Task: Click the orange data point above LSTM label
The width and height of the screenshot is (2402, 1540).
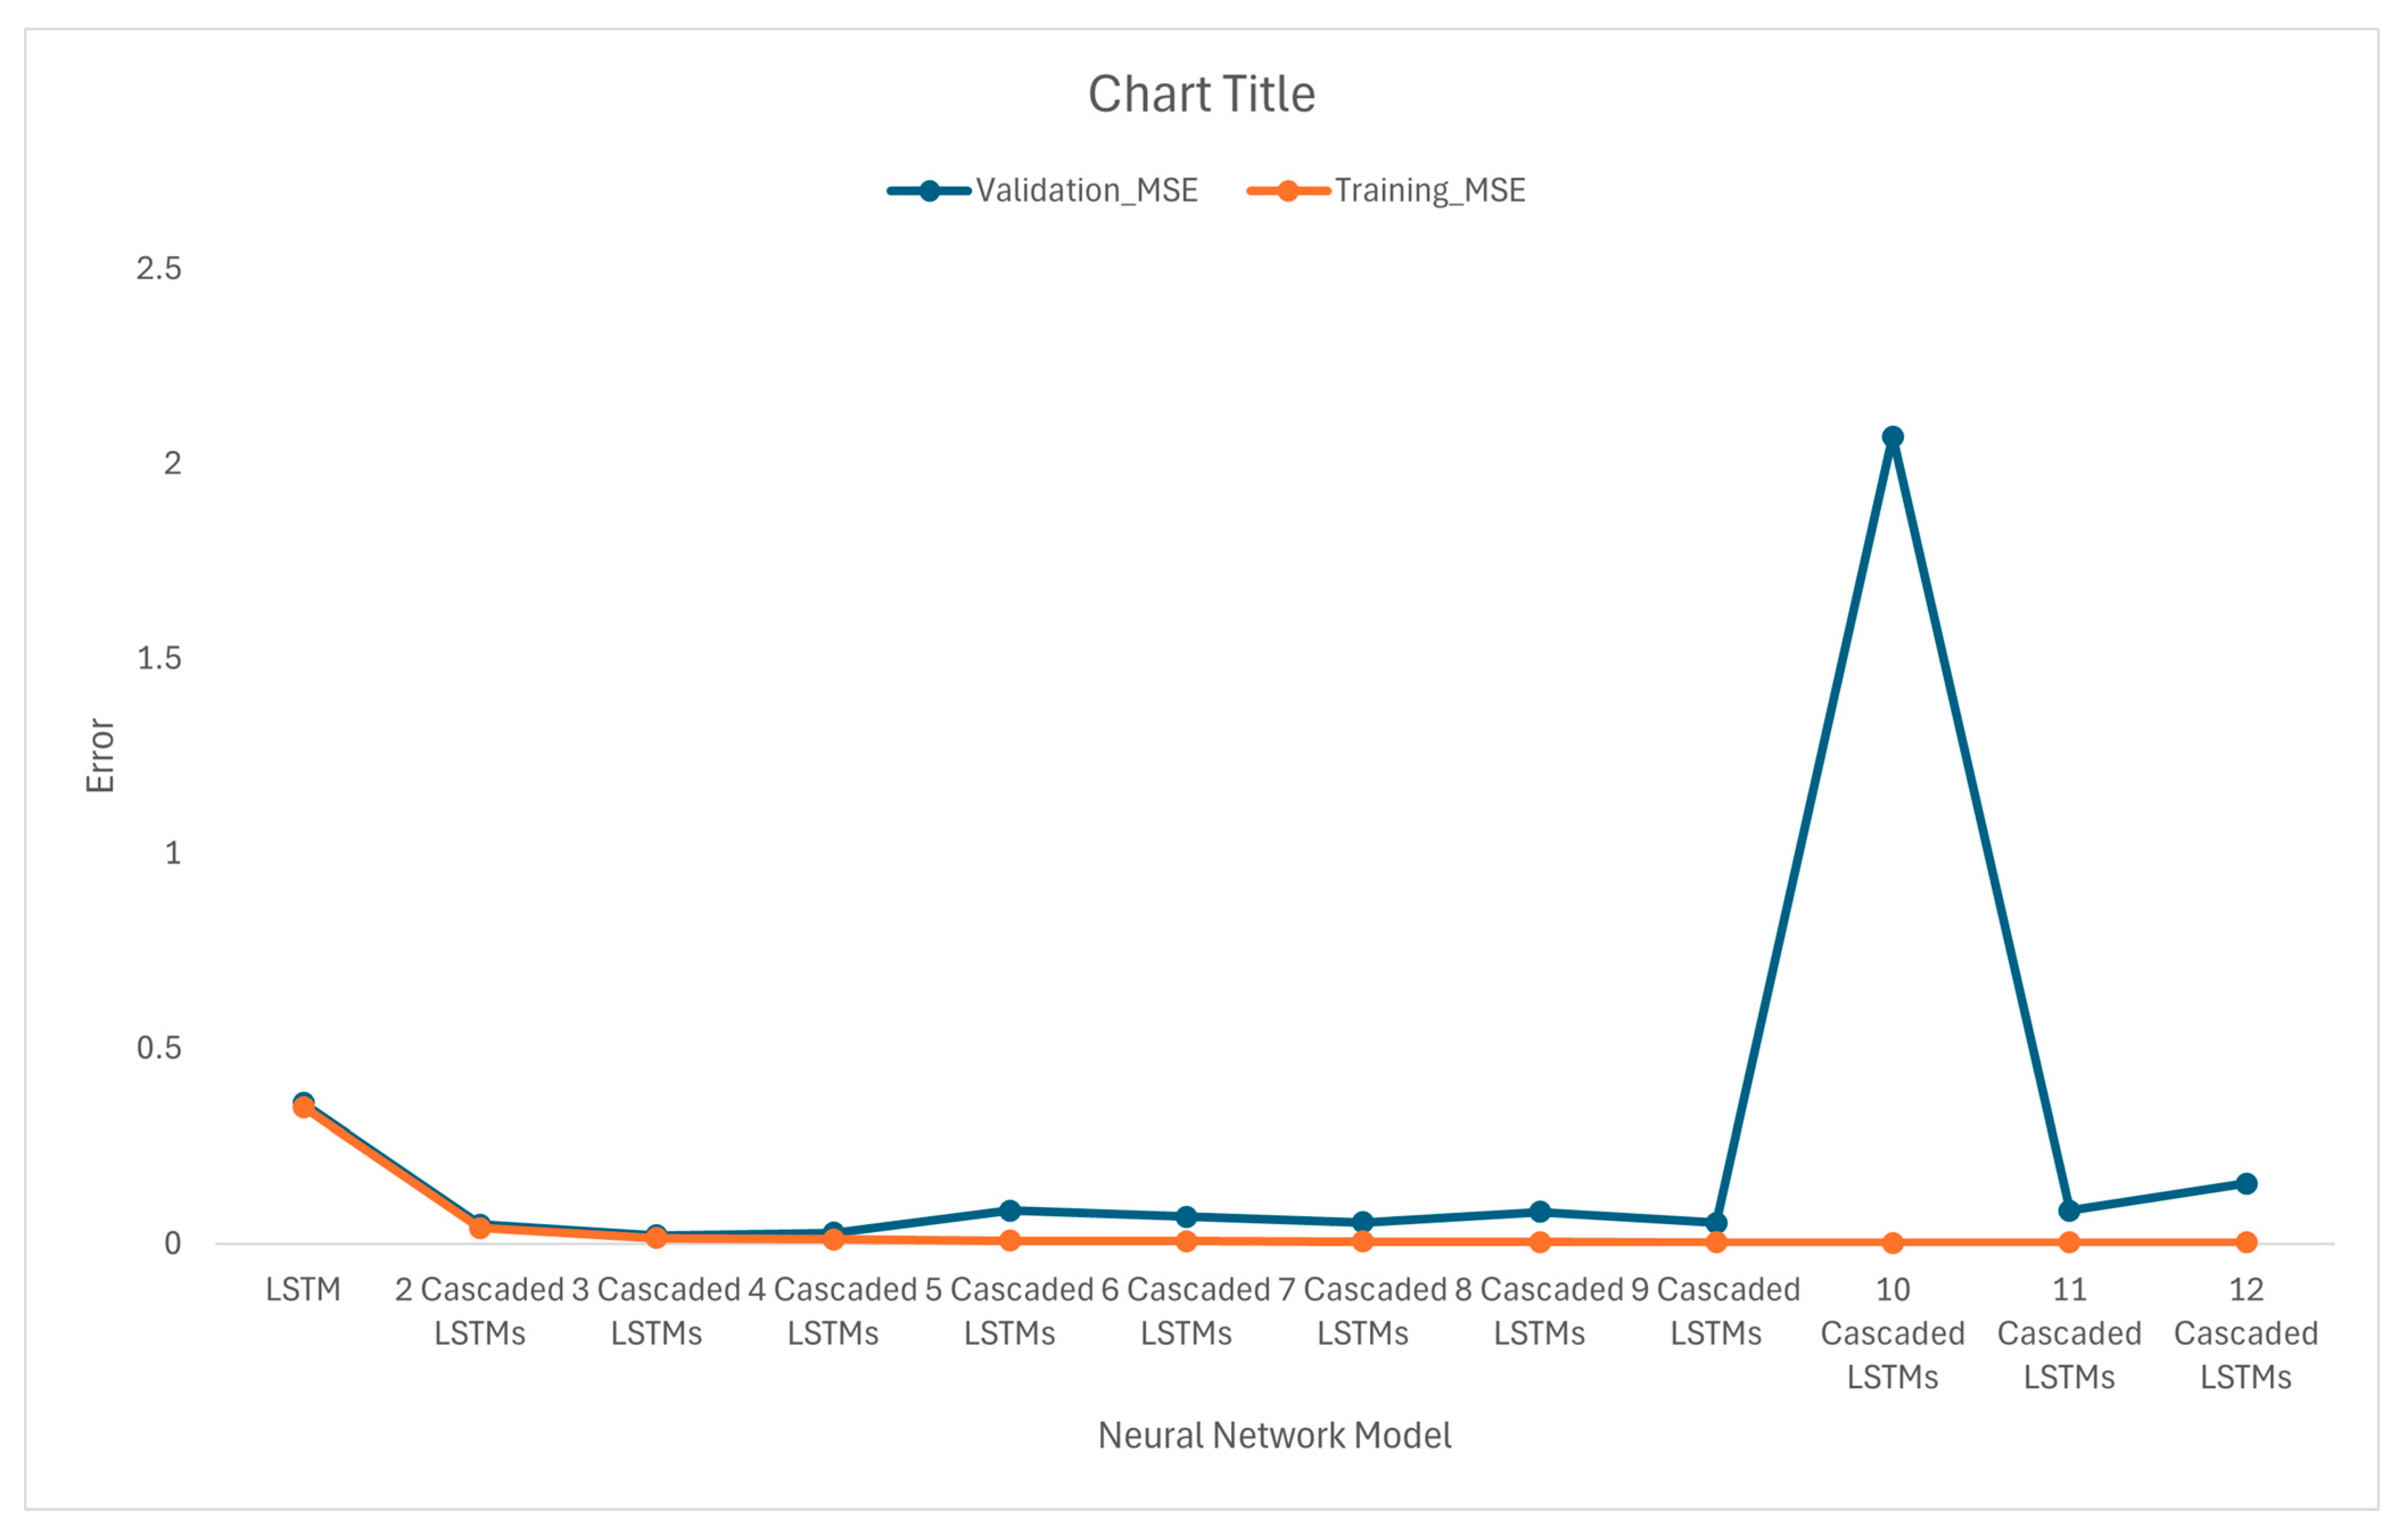Action: 303,1107
